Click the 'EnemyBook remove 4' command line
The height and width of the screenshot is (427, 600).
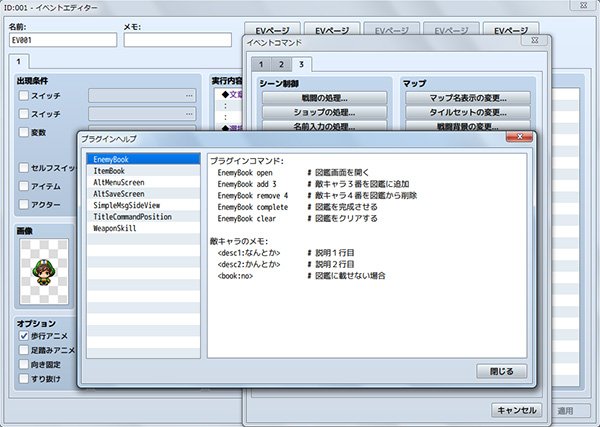tap(253, 196)
